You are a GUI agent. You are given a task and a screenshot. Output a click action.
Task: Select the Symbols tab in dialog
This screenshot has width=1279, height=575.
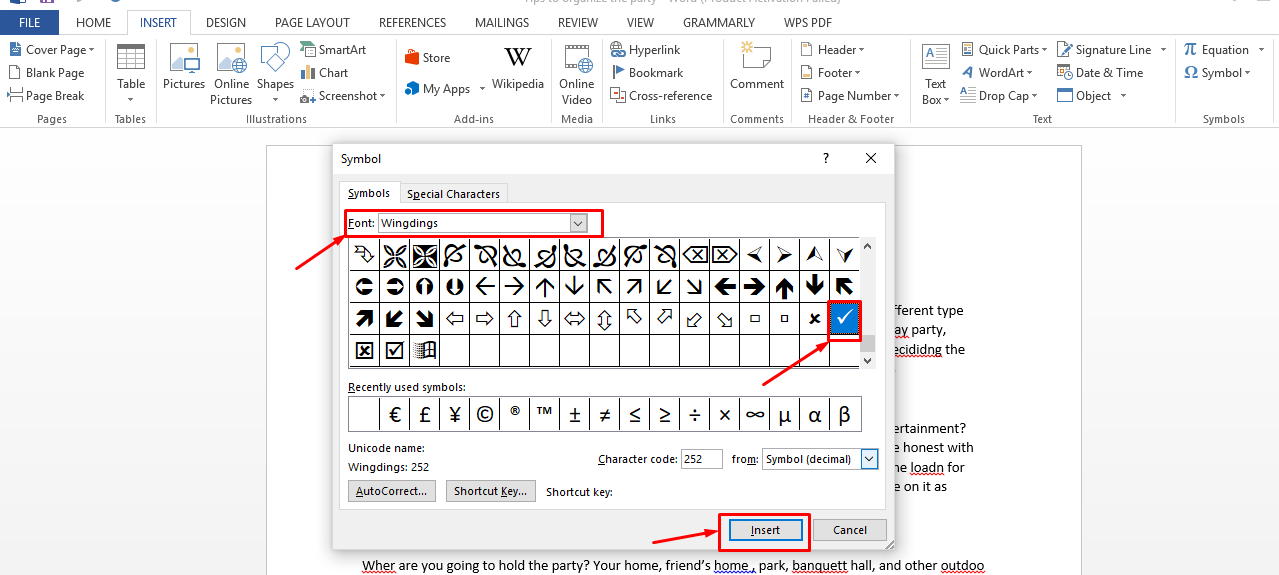pyautogui.click(x=369, y=193)
